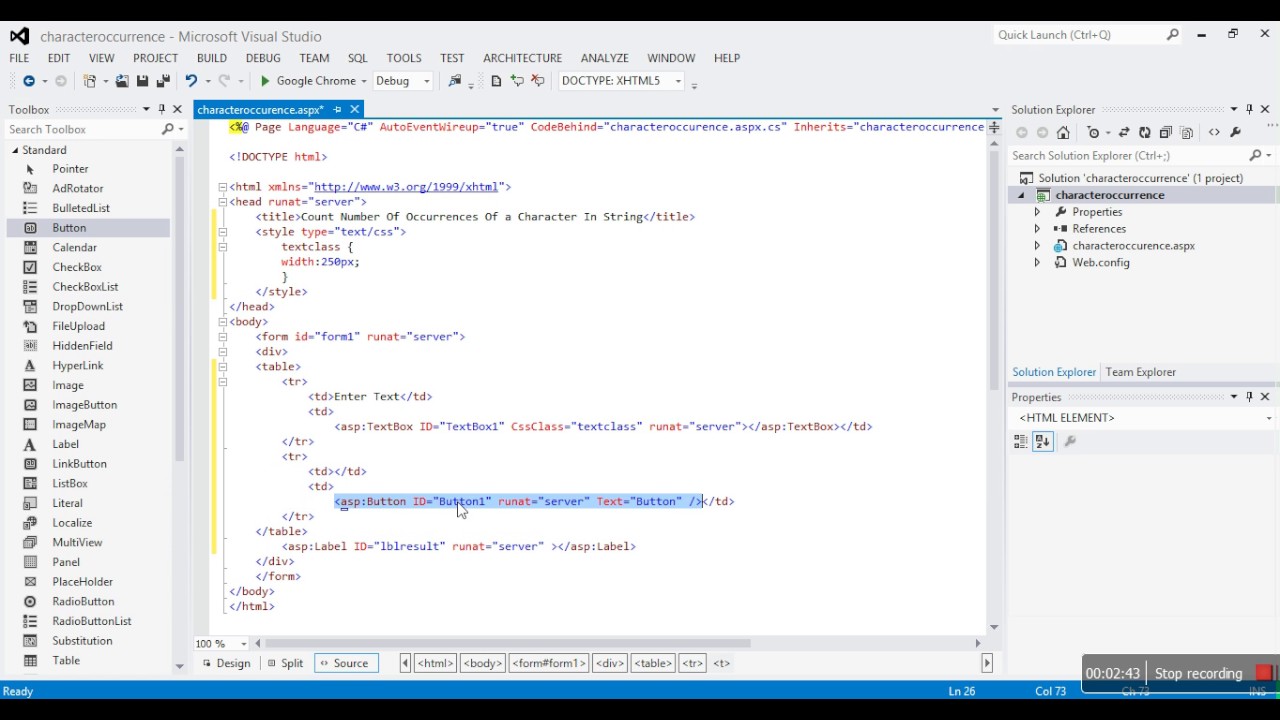
Task: Click the uncomment selection icon in the toolbar
Action: [538, 81]
